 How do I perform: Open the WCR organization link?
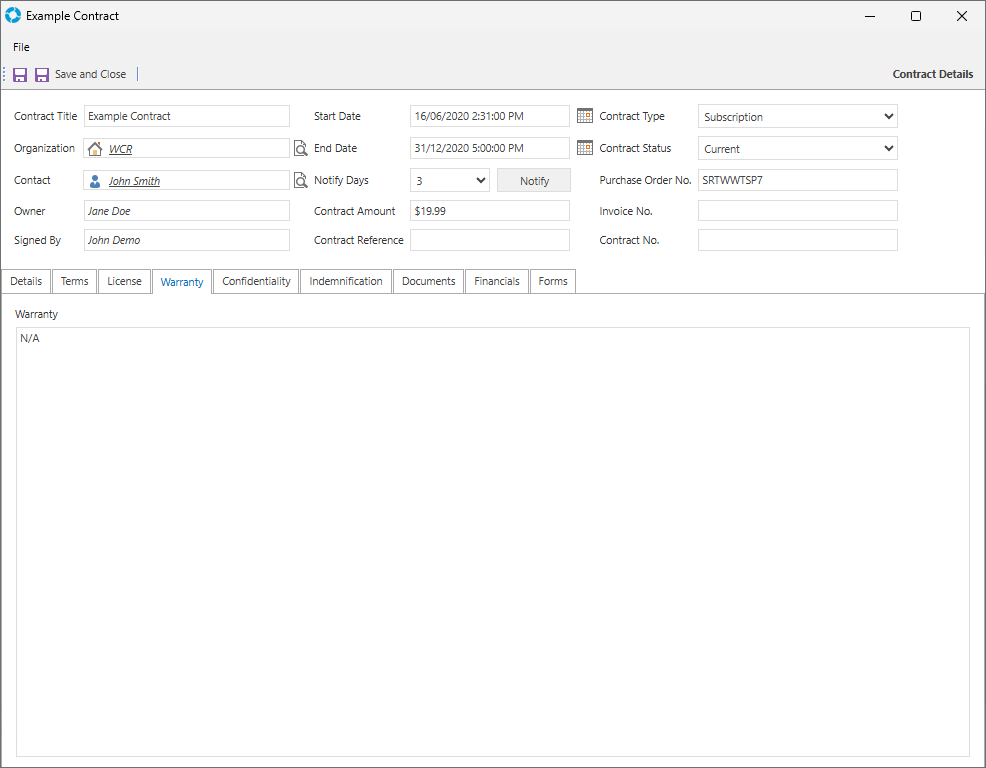120,150
